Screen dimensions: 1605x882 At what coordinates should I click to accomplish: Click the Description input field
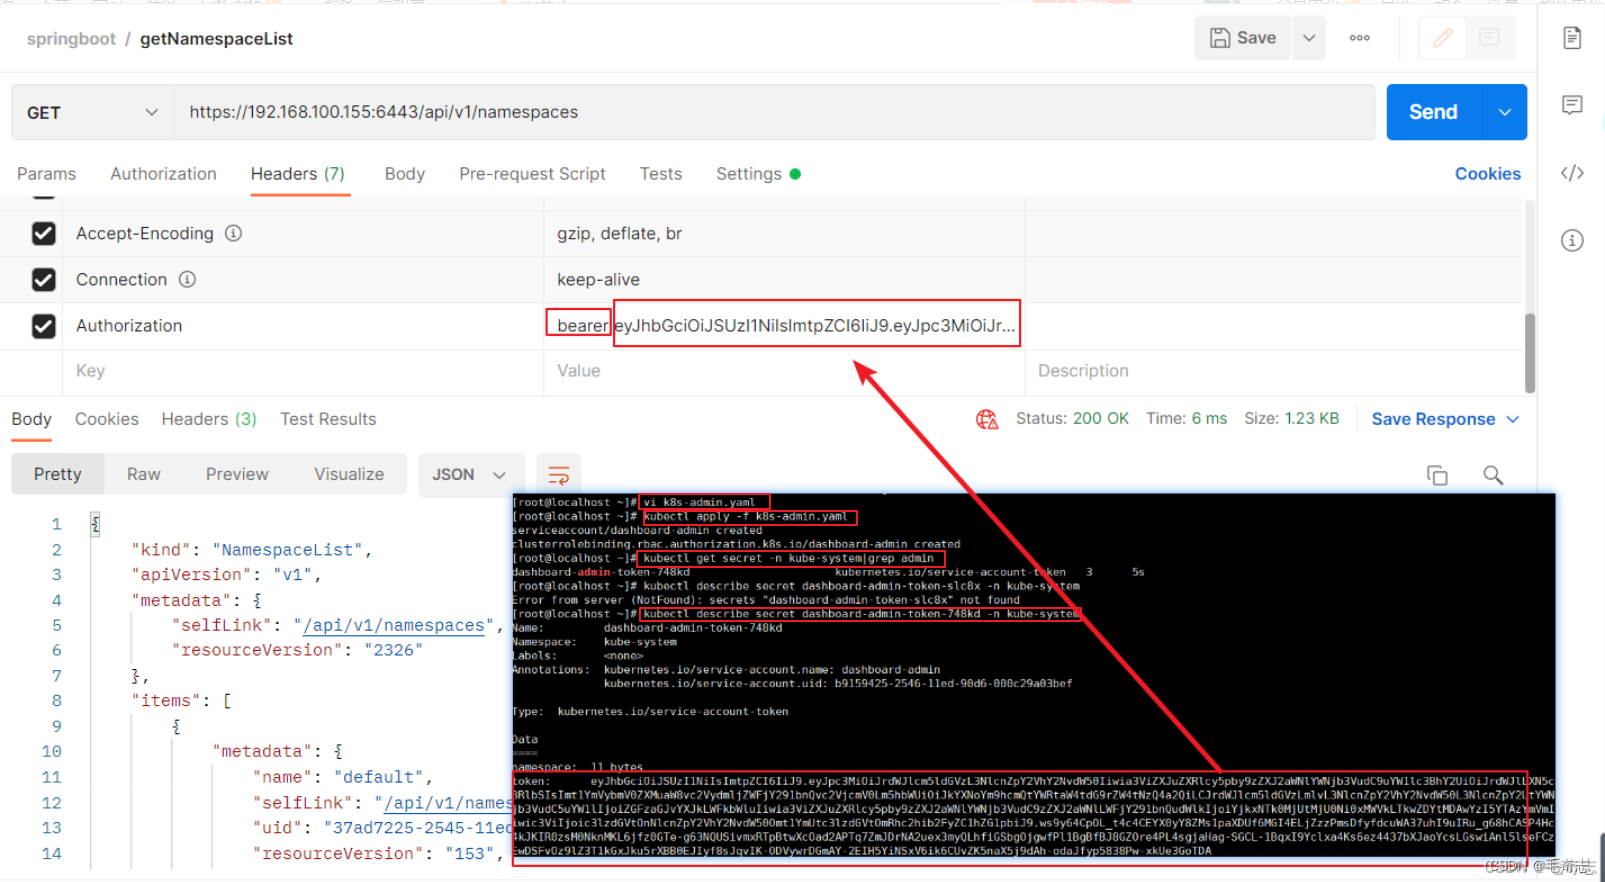pos(1273,371)
